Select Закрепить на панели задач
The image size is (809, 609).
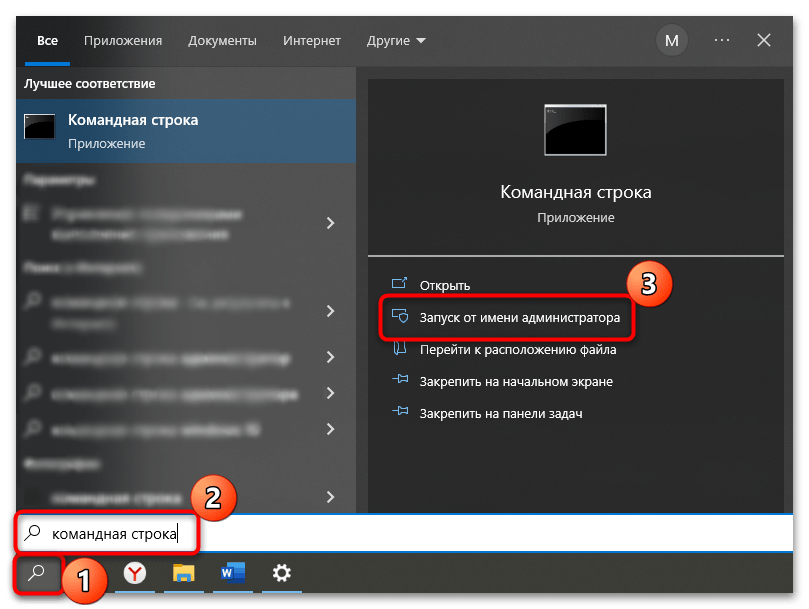(500, 413)
